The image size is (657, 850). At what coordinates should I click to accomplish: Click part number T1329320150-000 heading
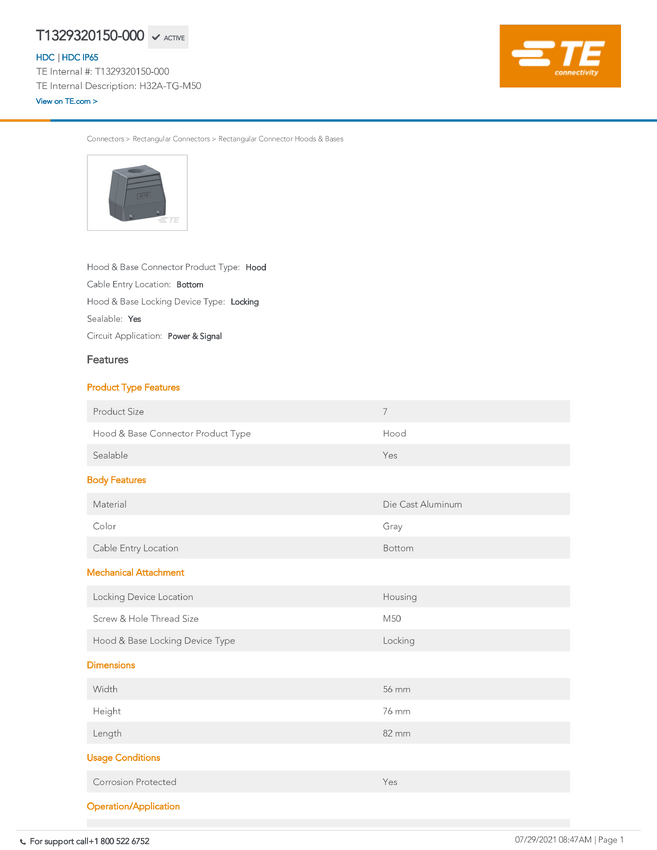pos(90,36)
